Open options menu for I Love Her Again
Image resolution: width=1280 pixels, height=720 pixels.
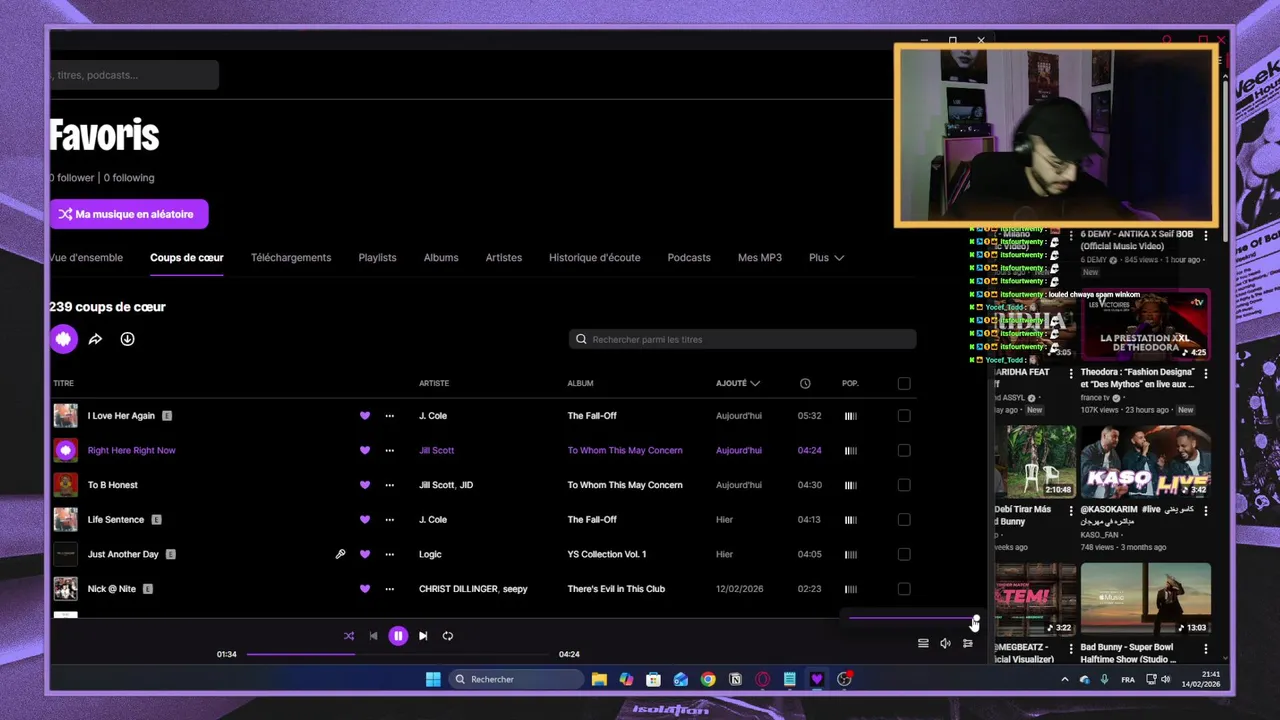point(390,416)
